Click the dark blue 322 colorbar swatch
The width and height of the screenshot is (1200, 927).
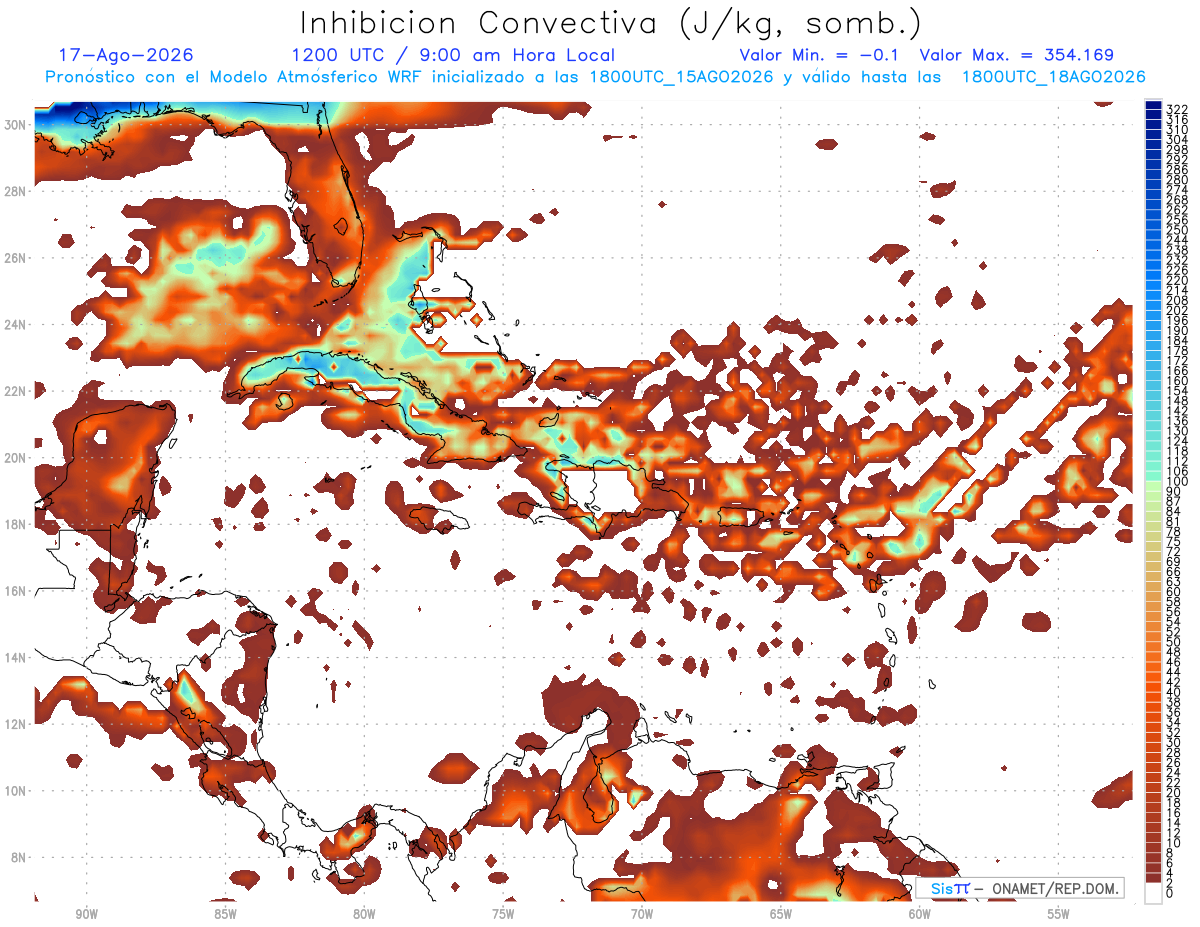coord(1153,106)
